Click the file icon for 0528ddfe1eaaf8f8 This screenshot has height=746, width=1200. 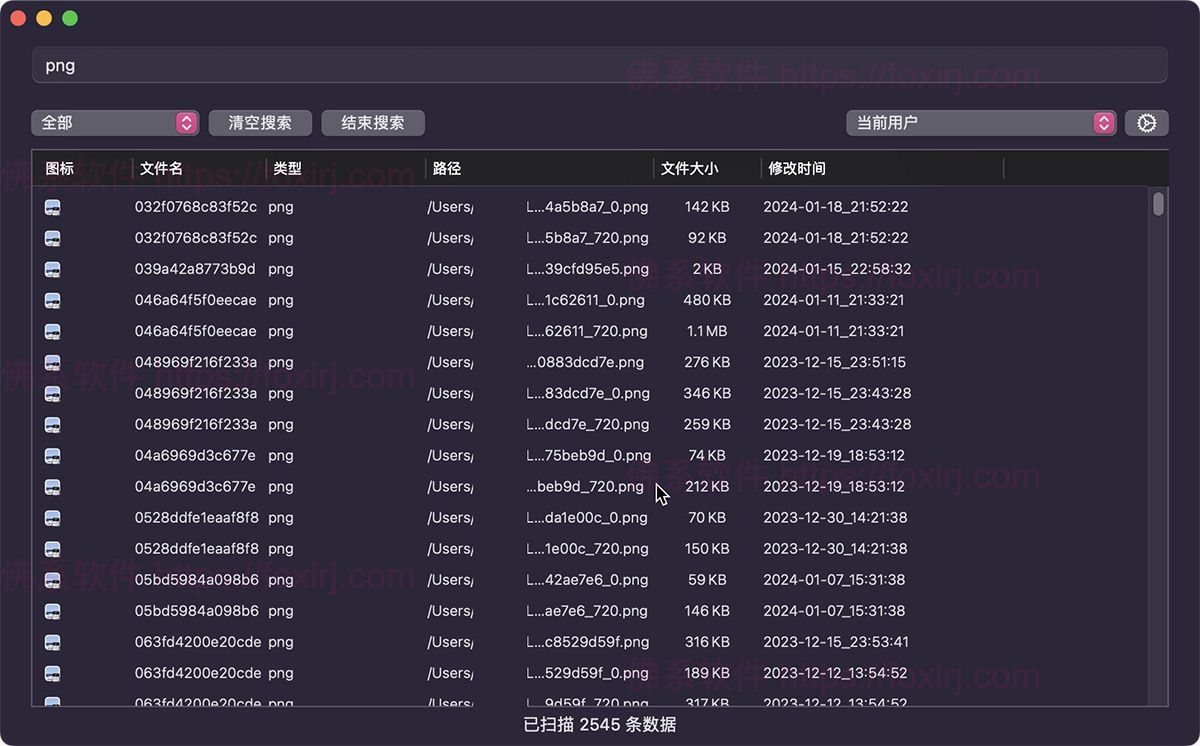tap(52, 518)
